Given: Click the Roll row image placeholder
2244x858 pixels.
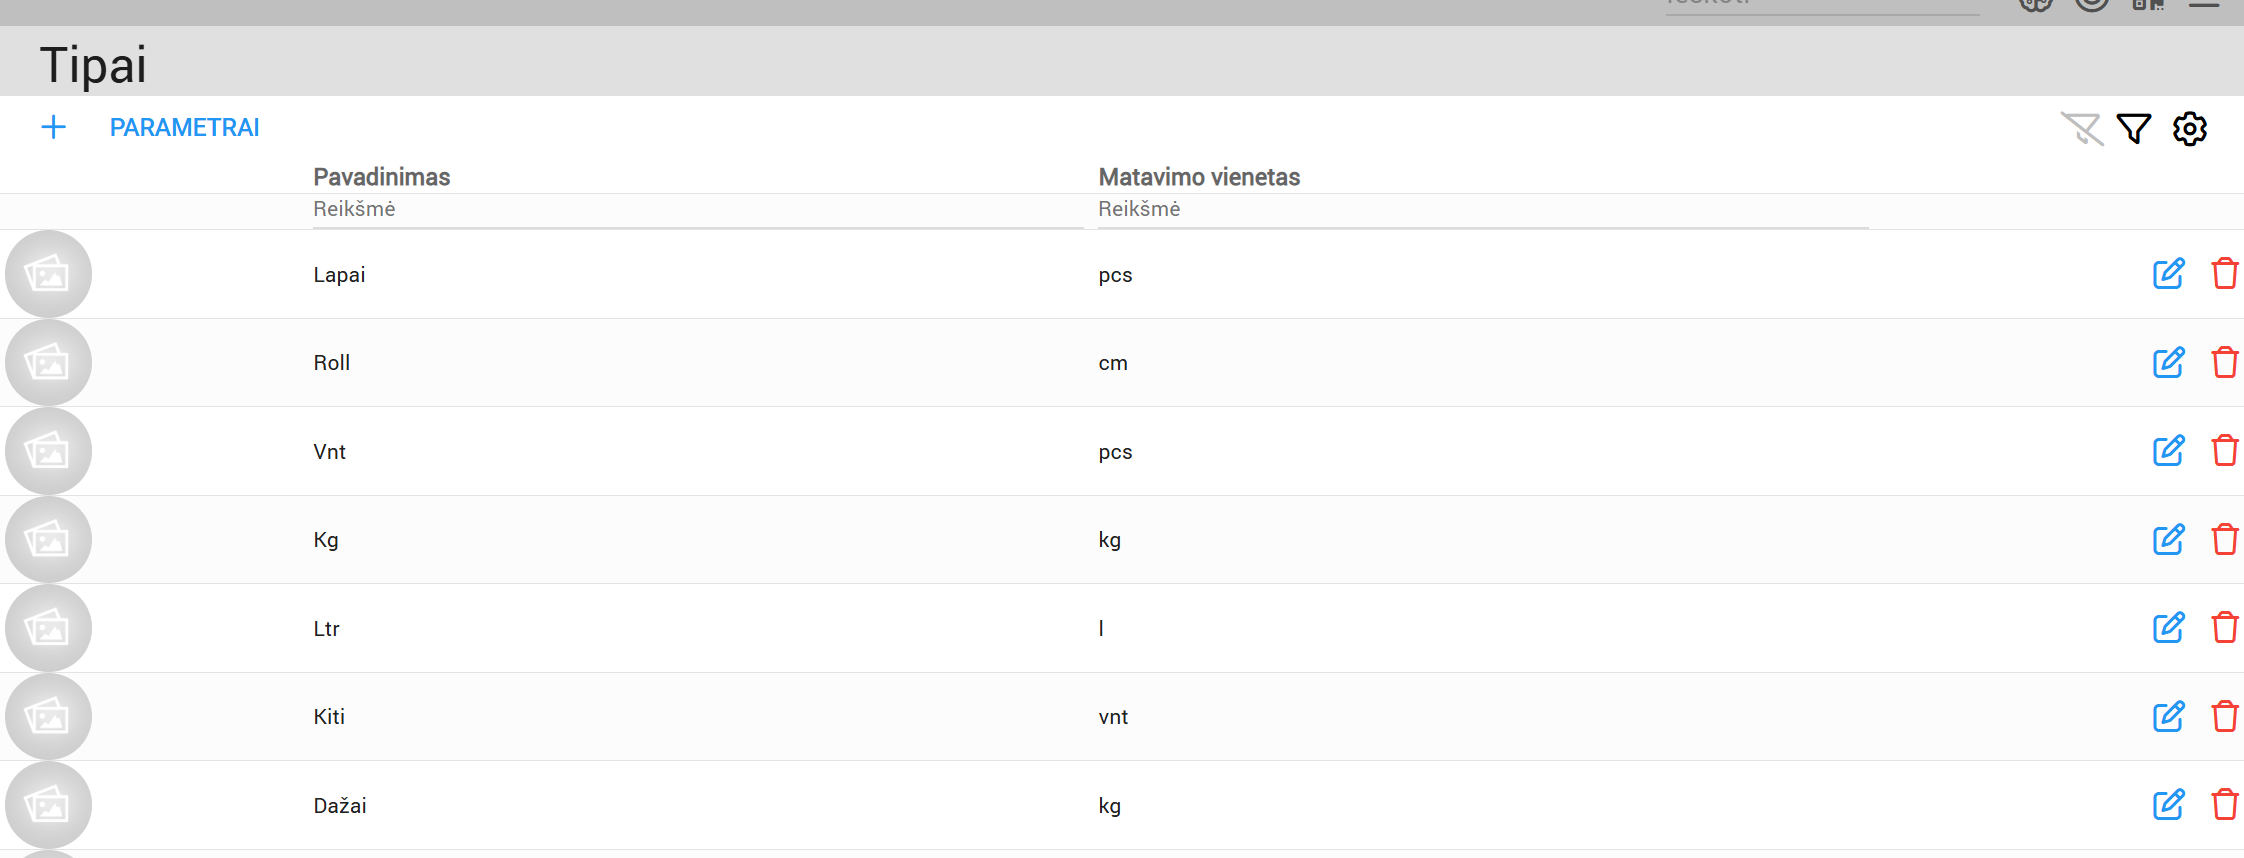Looking at the screenshot, I should point(48,362).
